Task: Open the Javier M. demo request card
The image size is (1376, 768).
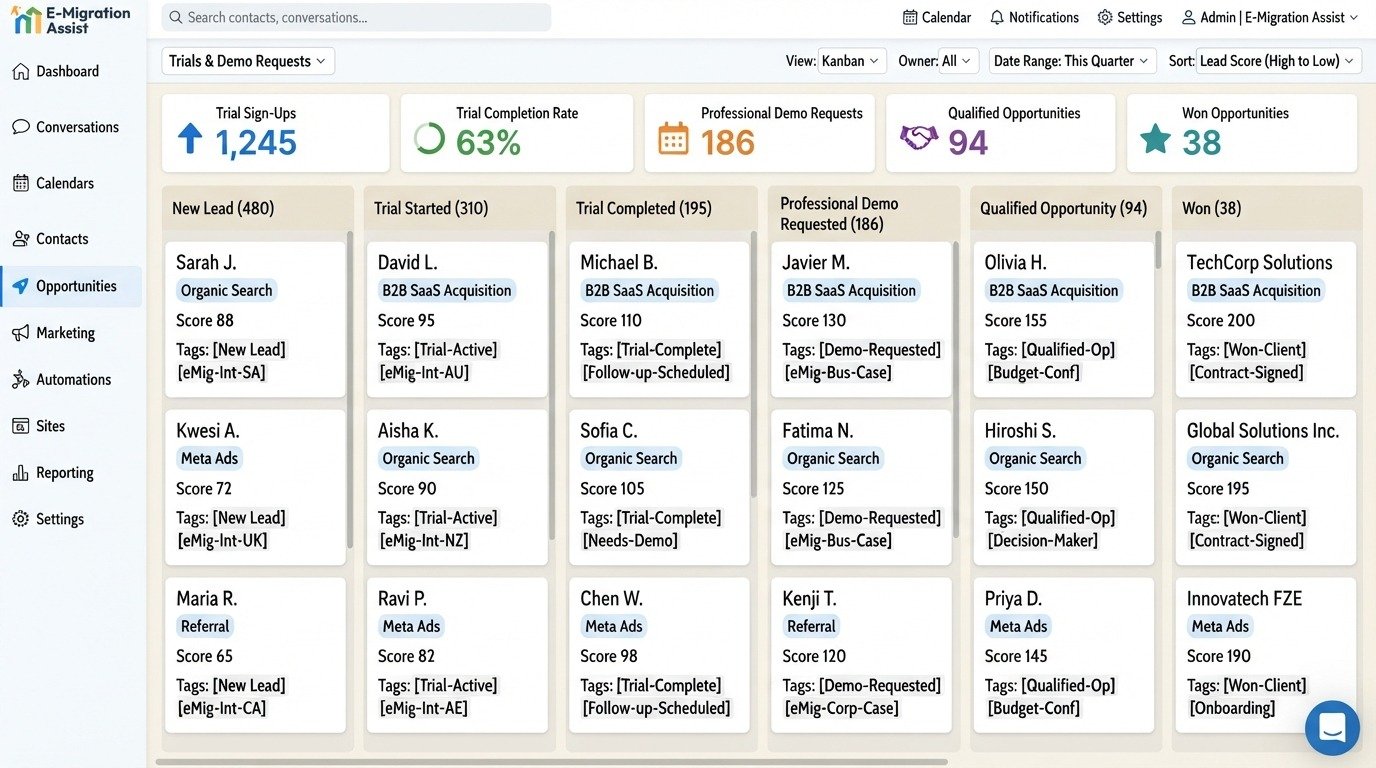Action: [861, 319]
